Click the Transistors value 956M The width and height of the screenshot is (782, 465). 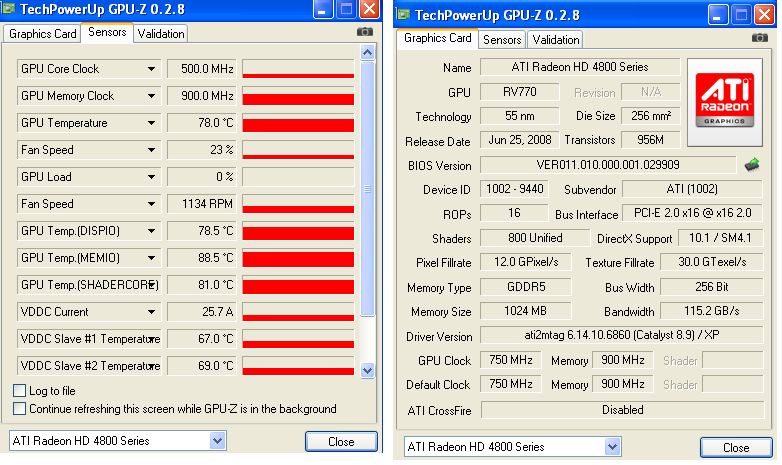coord(651,140)
